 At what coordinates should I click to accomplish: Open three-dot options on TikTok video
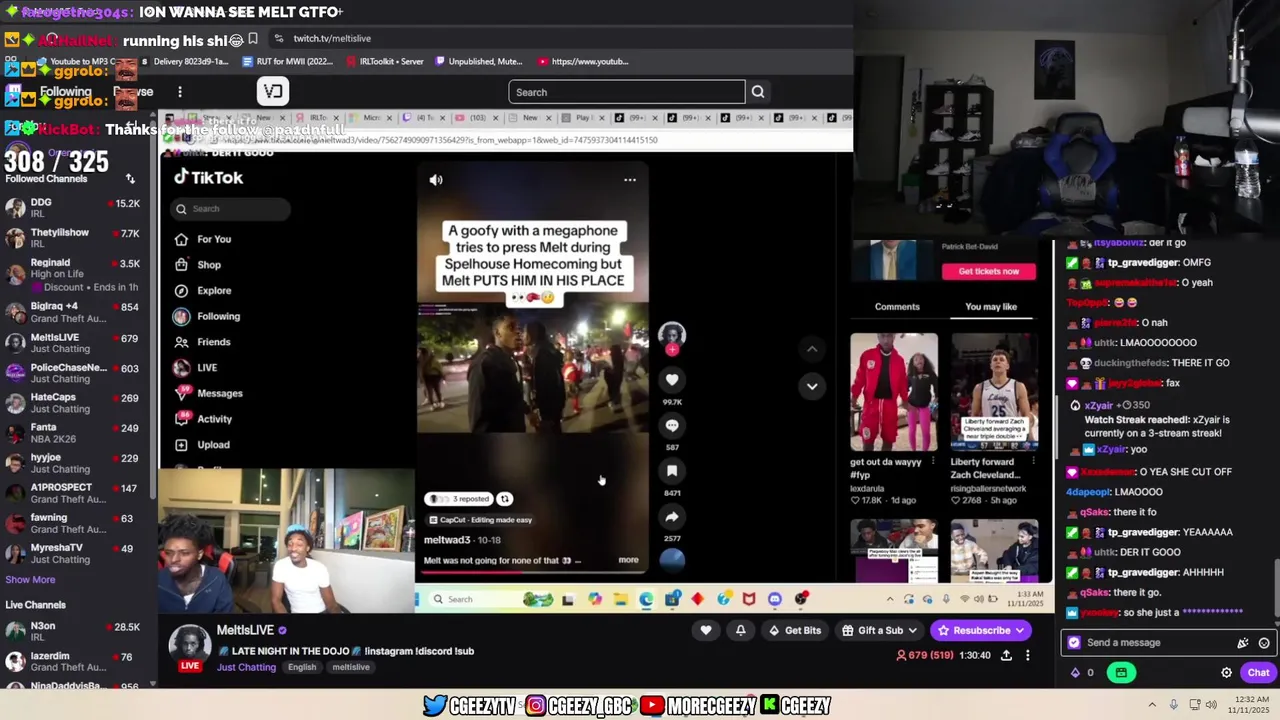click(630, 180)
